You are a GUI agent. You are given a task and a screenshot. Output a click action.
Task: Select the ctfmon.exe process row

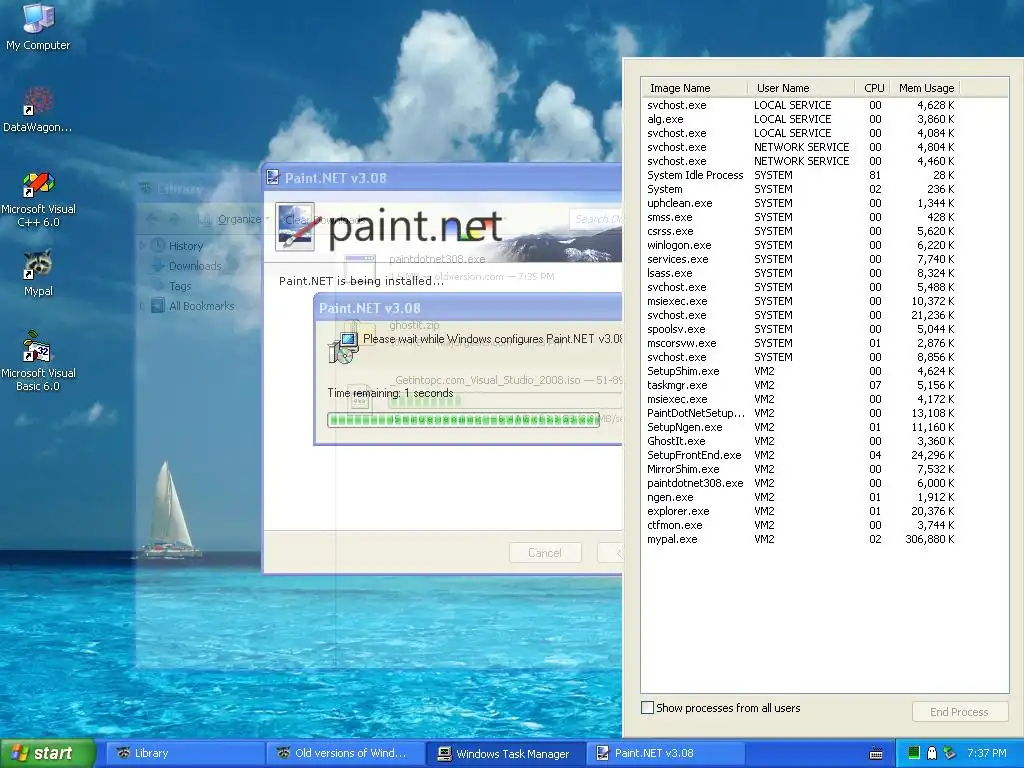[801, 525]
